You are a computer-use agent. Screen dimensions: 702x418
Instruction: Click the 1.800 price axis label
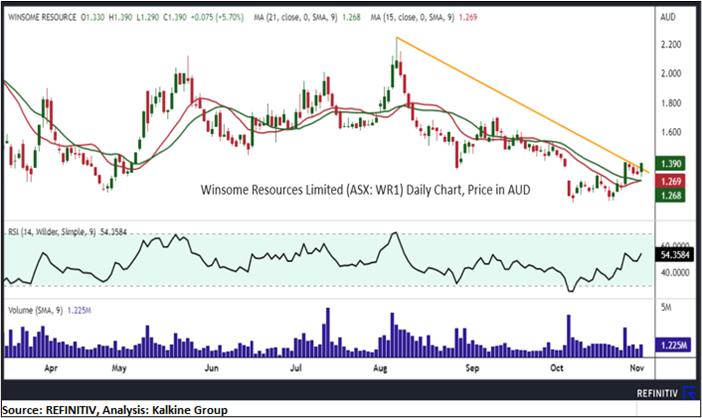671,103
